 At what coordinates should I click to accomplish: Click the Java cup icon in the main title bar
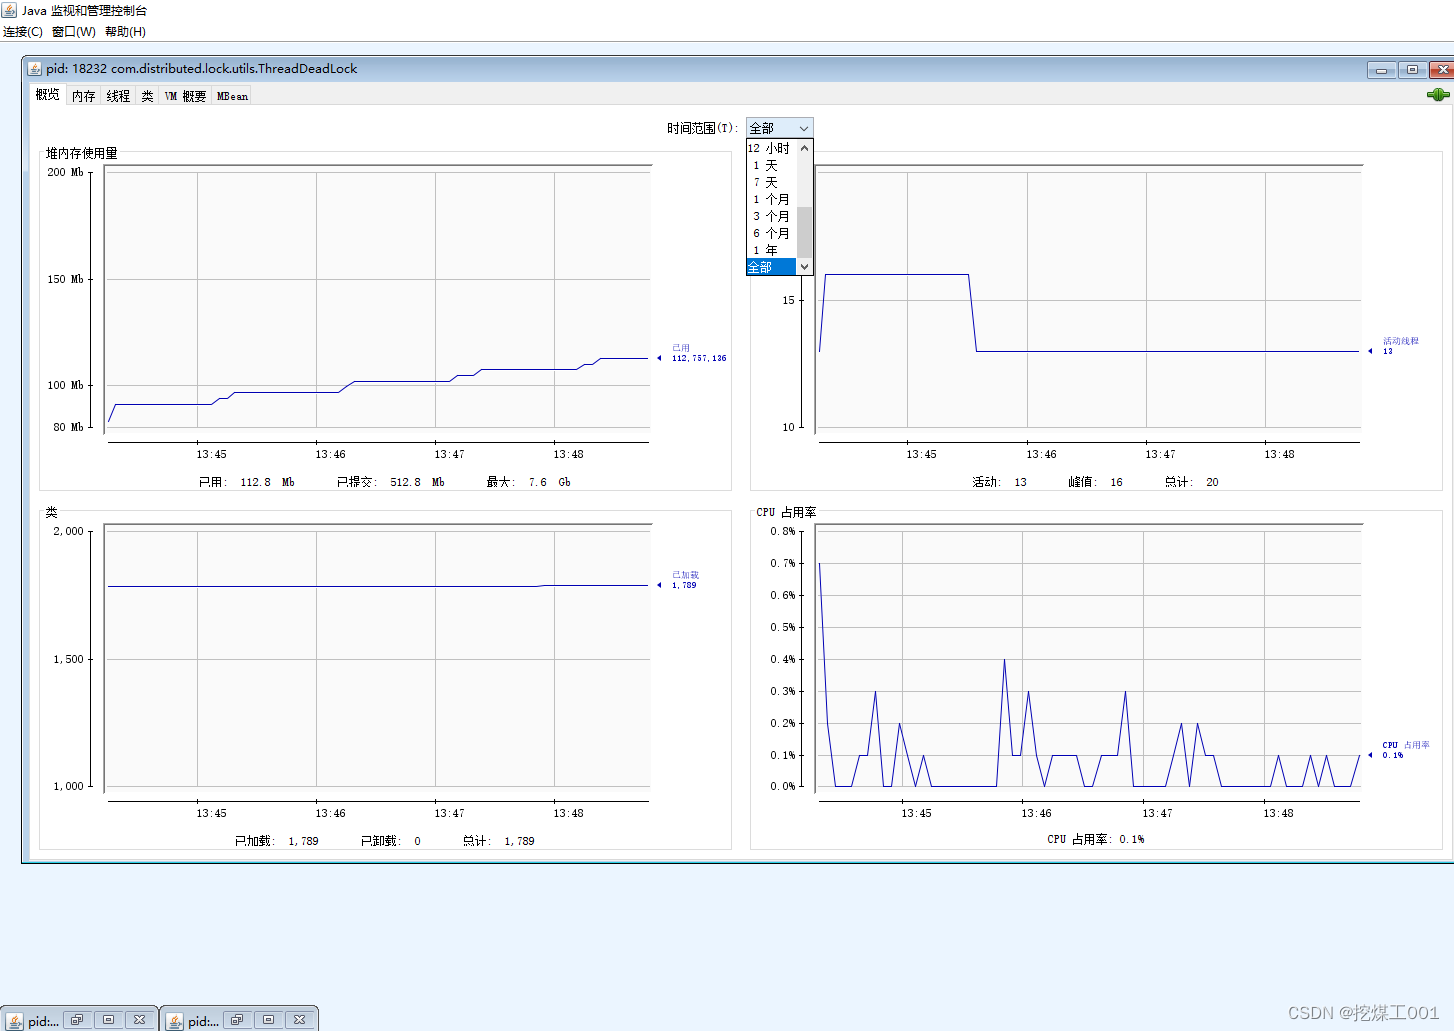9,10
